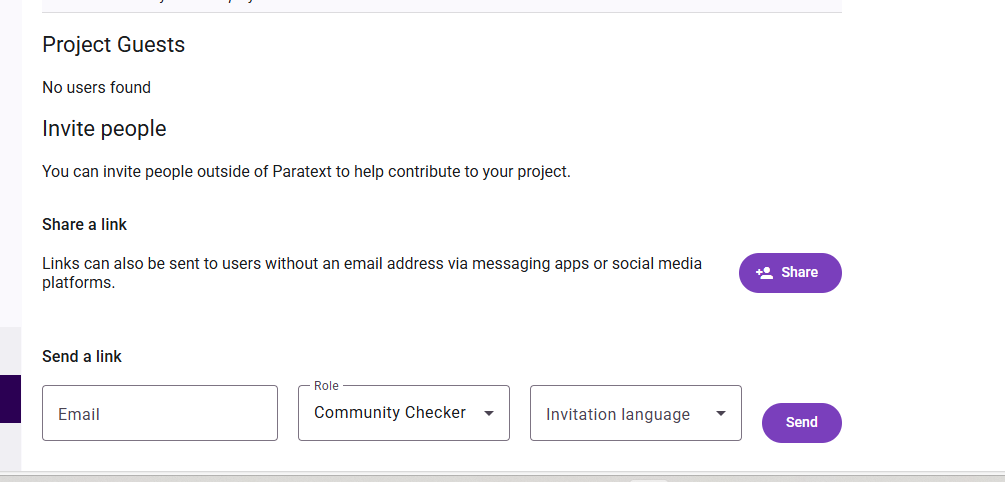Click the gray bar at window bottom
1005x482 pixels.
500,476
